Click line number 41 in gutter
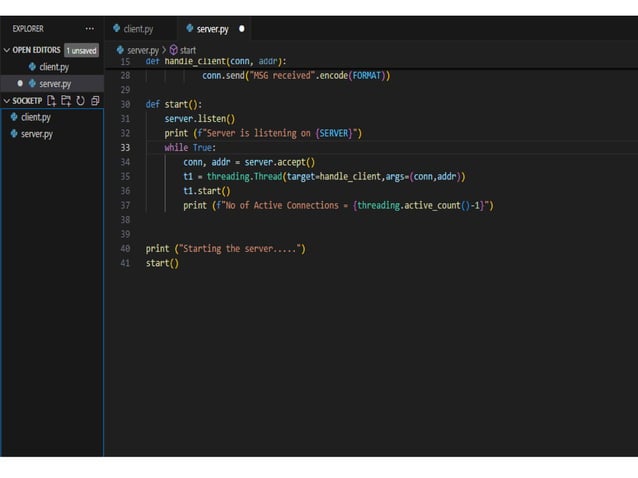 point(125,263)
